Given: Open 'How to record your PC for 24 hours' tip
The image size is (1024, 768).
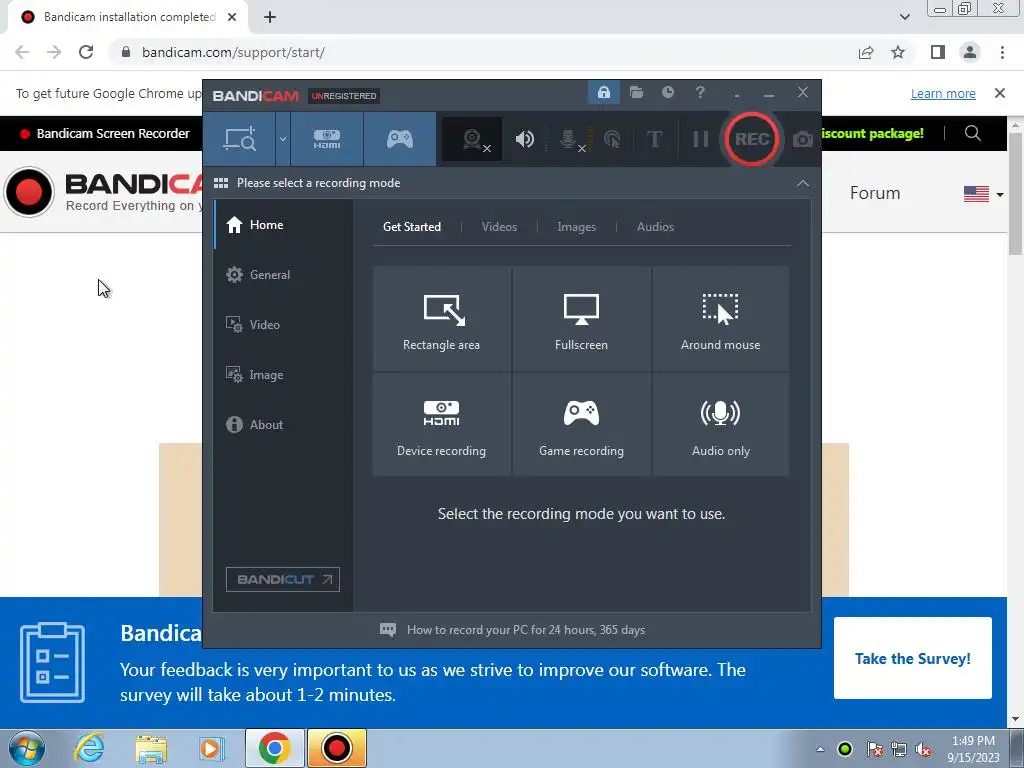Looking at the screenshot, I should [x=526, y=630].
